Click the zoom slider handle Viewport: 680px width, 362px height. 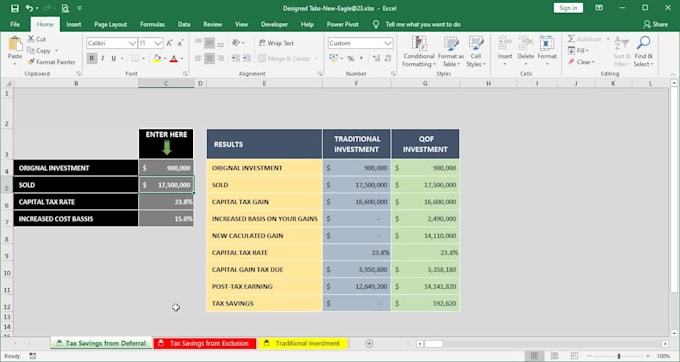tap(619, 356)
